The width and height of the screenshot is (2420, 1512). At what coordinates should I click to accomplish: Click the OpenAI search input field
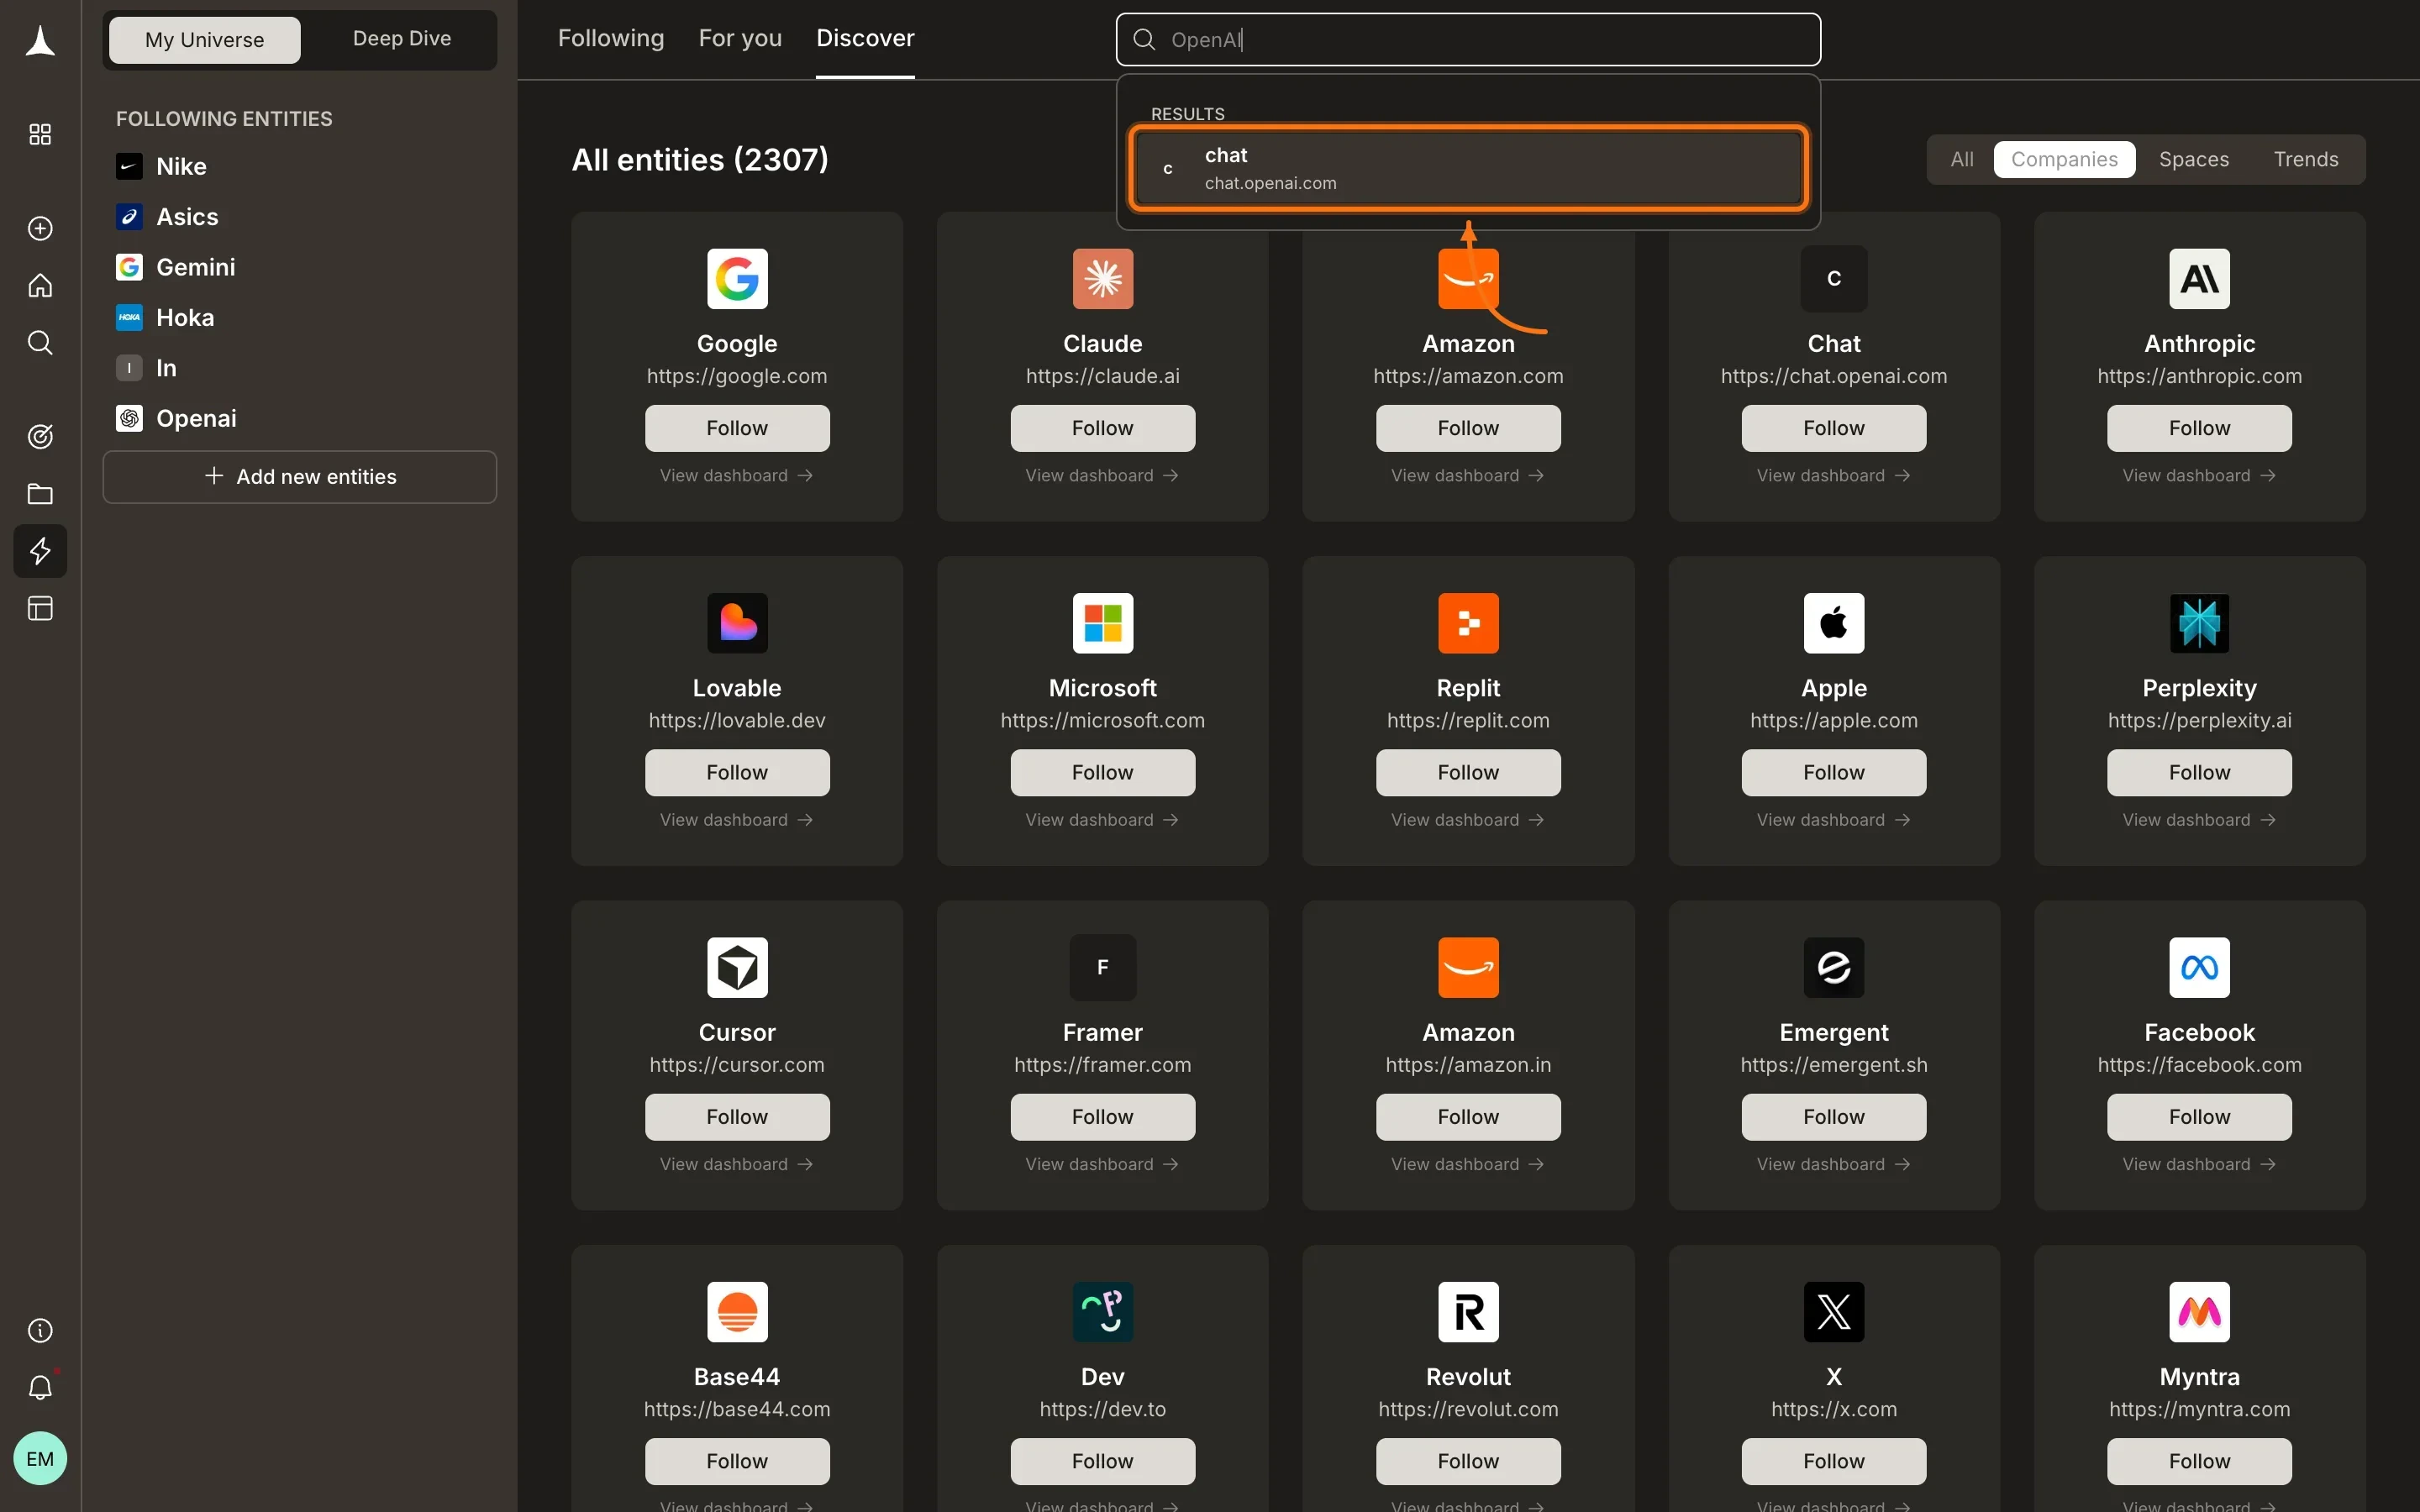pyautogui.click(x=1468, y=40)
